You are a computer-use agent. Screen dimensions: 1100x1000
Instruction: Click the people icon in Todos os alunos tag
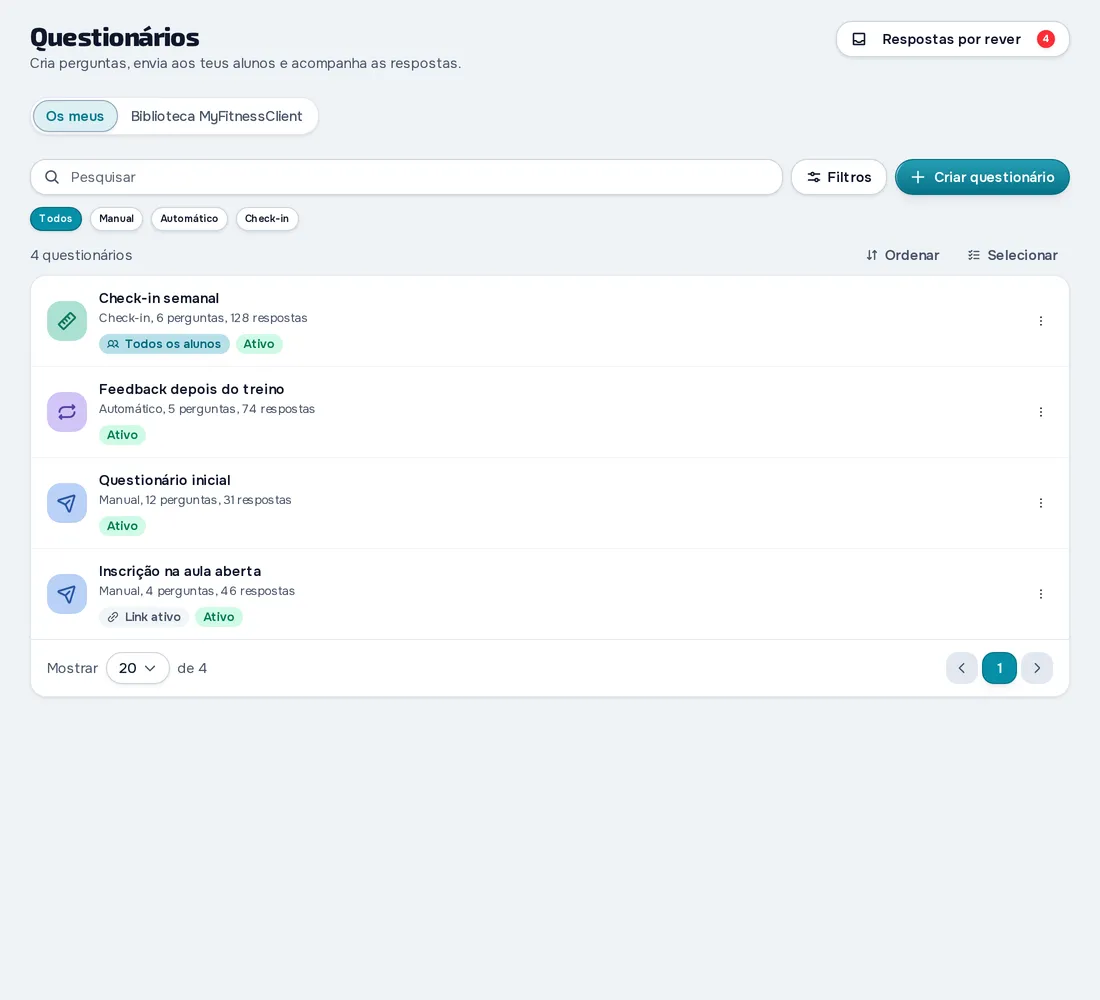[x=113, y=344]
